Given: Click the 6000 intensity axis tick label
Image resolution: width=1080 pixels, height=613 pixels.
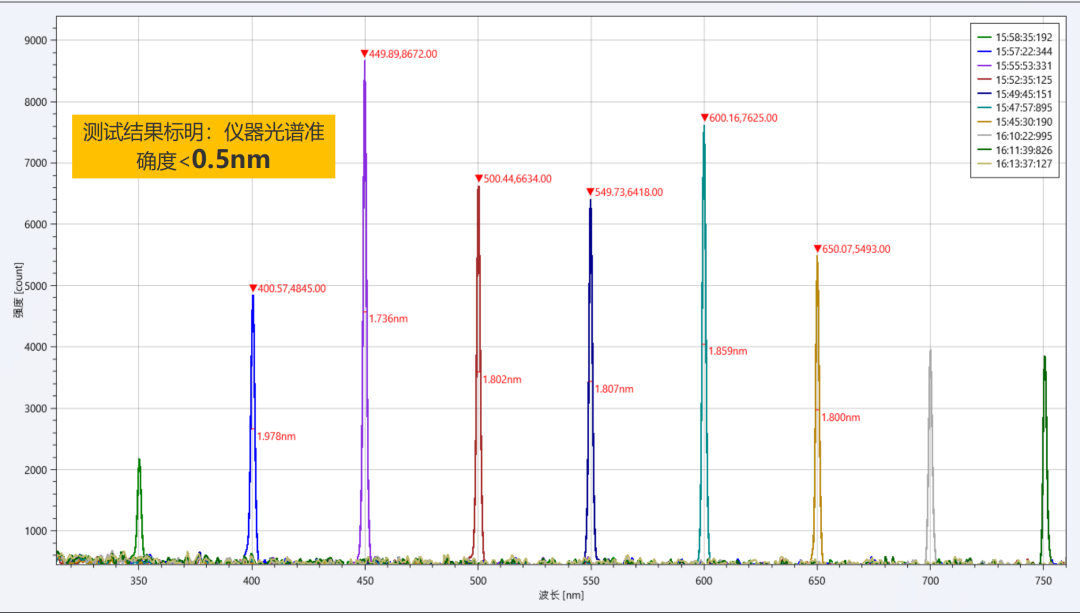Looking at the screenshot, I should pos(35,225).
